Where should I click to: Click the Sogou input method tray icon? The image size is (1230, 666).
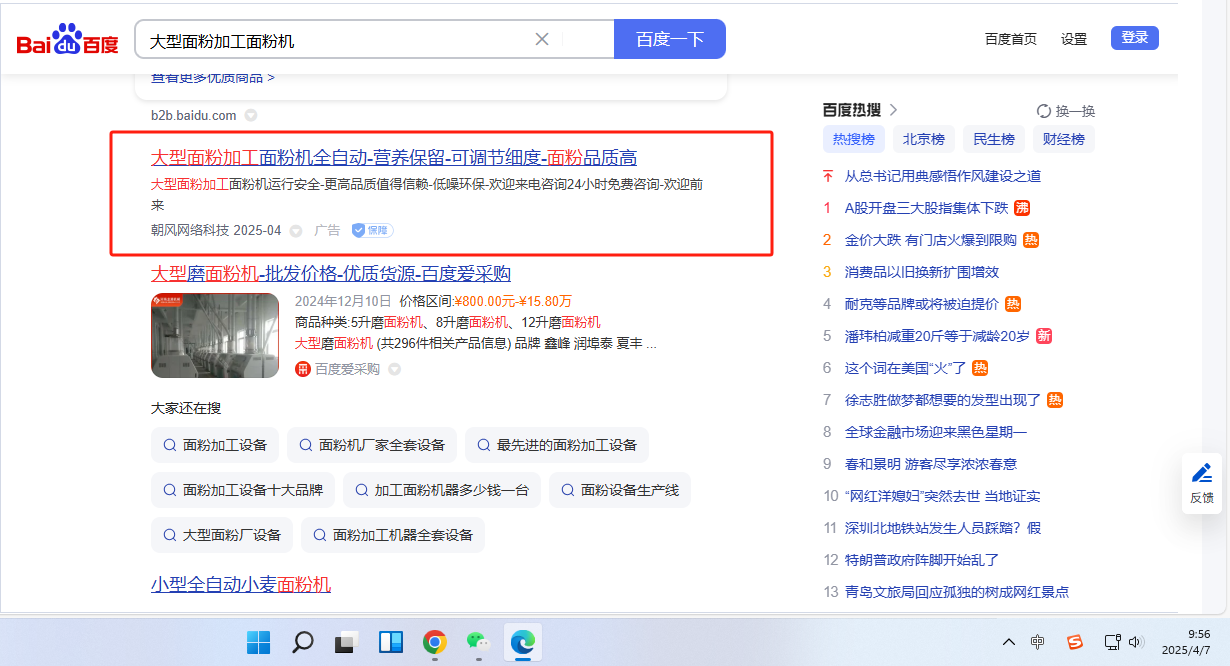tap(1074, 642)
